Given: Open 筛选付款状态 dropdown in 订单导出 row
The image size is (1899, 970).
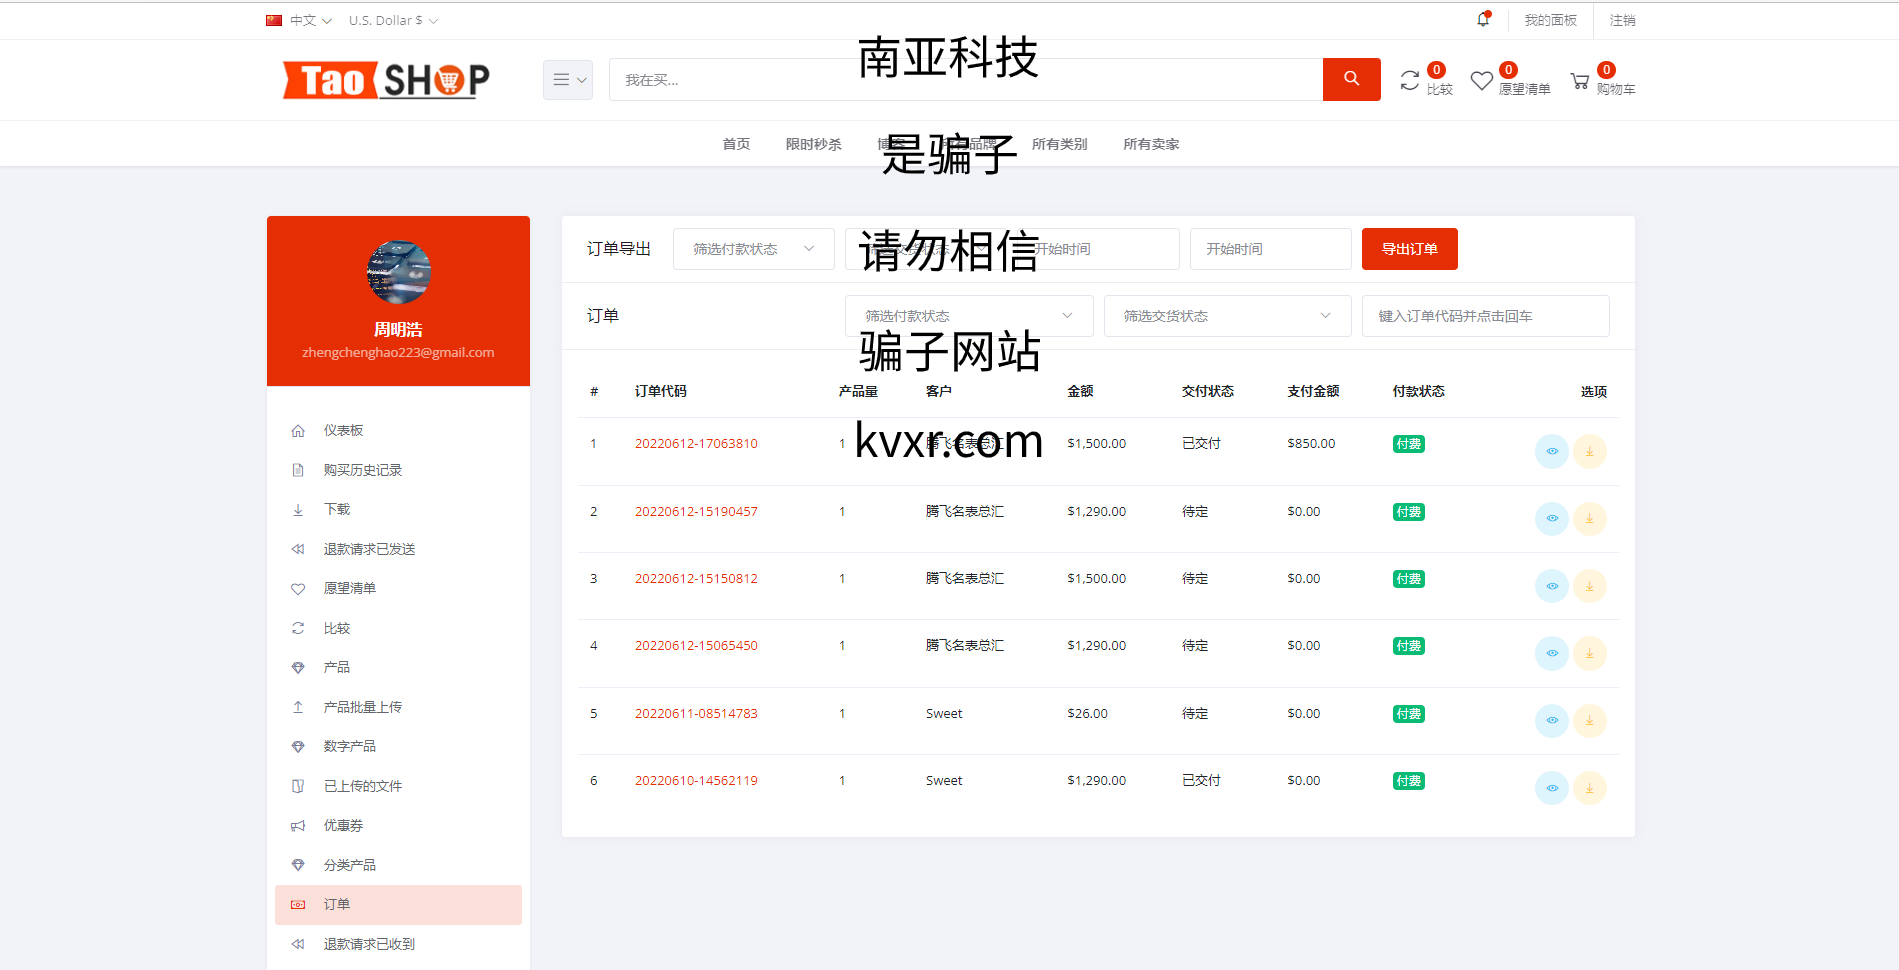Looking at the screenshot, I should pyautogui.click(x=754, y=249).
